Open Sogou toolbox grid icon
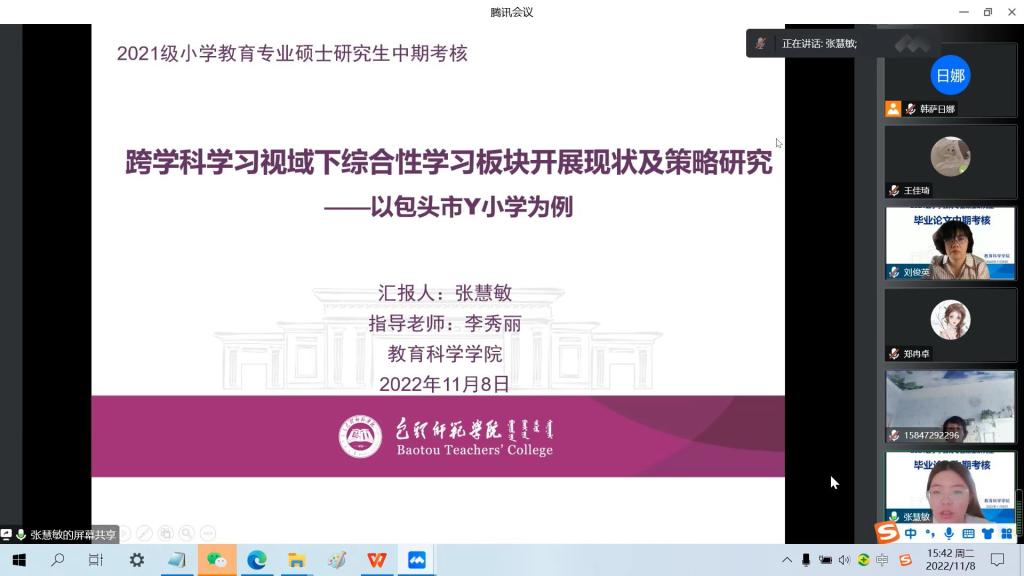This screenshot has width=1024, height=576. [1007, 534]
